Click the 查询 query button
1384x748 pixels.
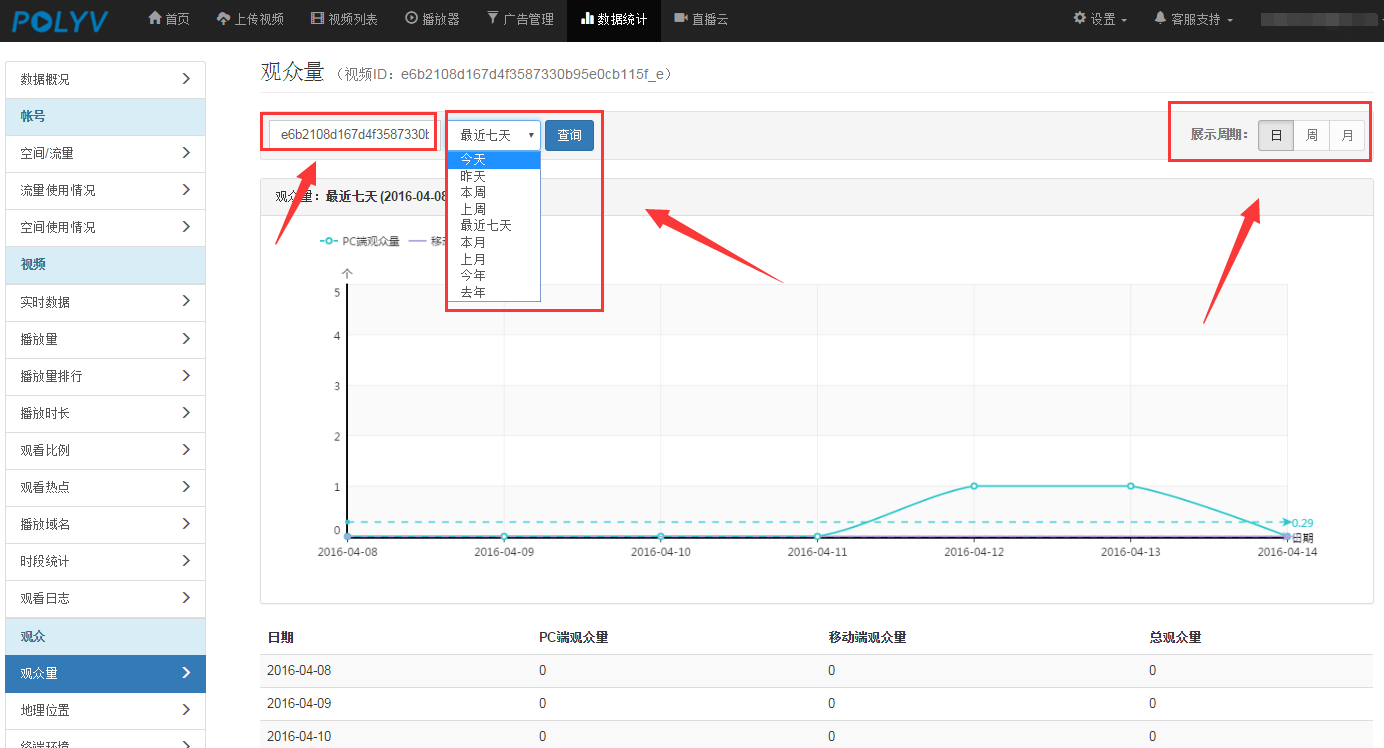point(569,135)
